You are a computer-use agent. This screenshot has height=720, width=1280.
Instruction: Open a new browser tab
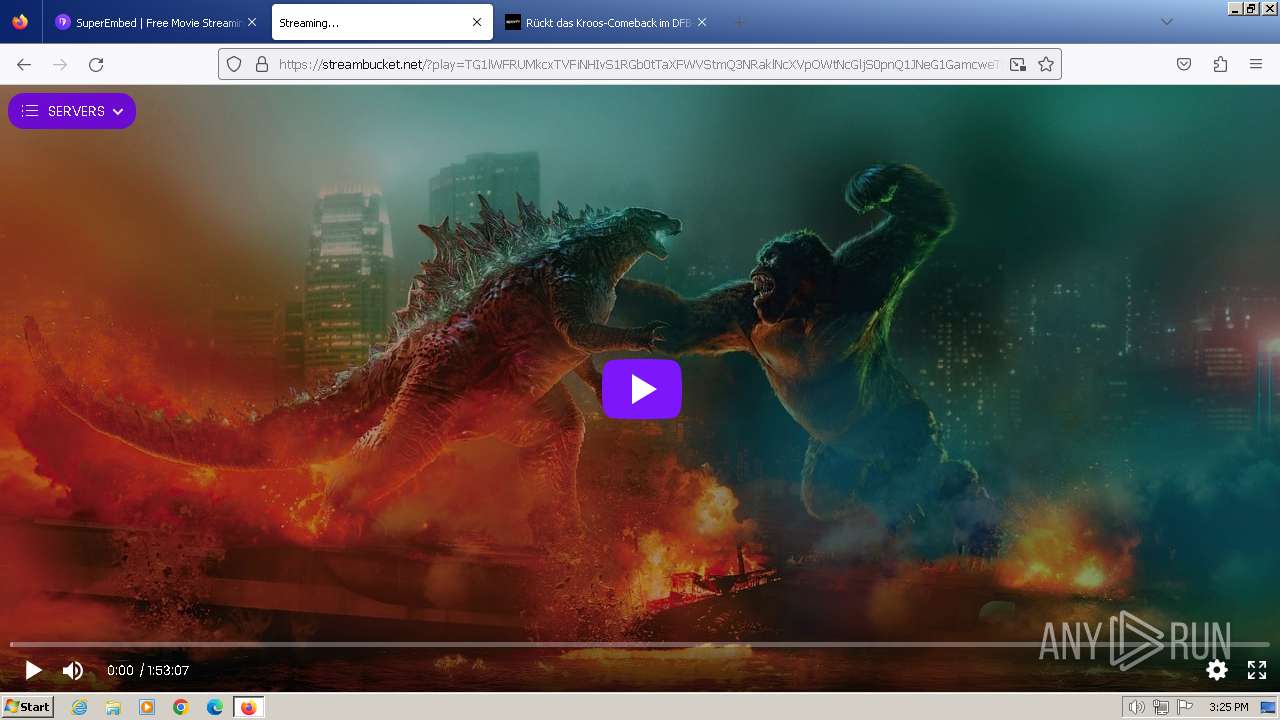click(740, 22)
